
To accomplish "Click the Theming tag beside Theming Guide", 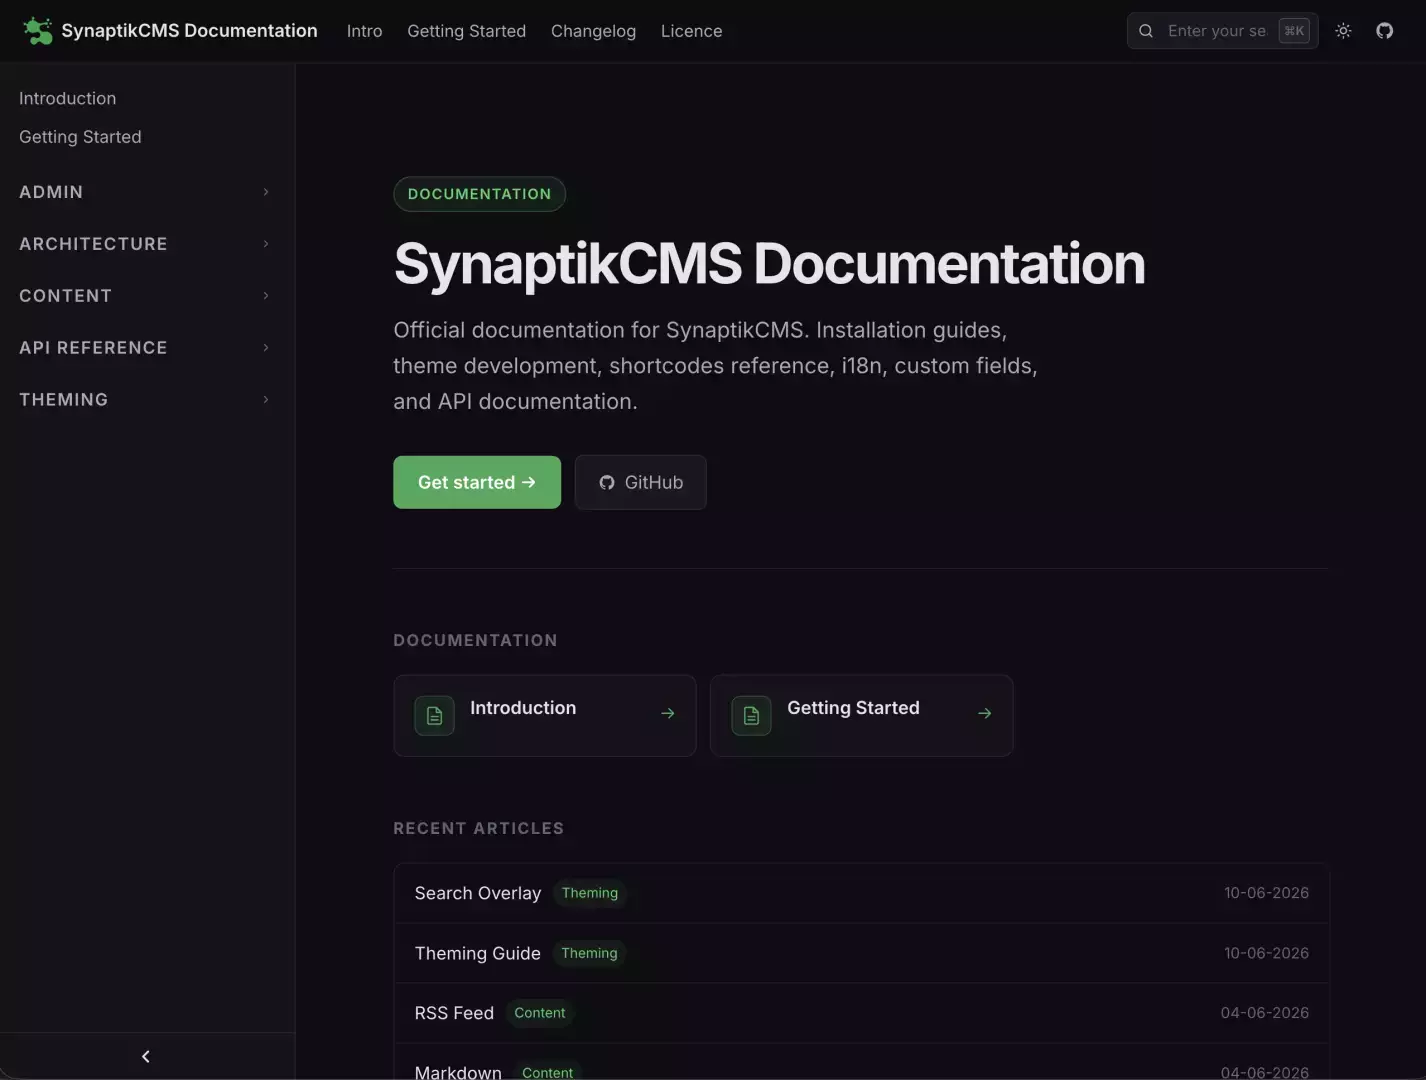I will tap(589, 953).
